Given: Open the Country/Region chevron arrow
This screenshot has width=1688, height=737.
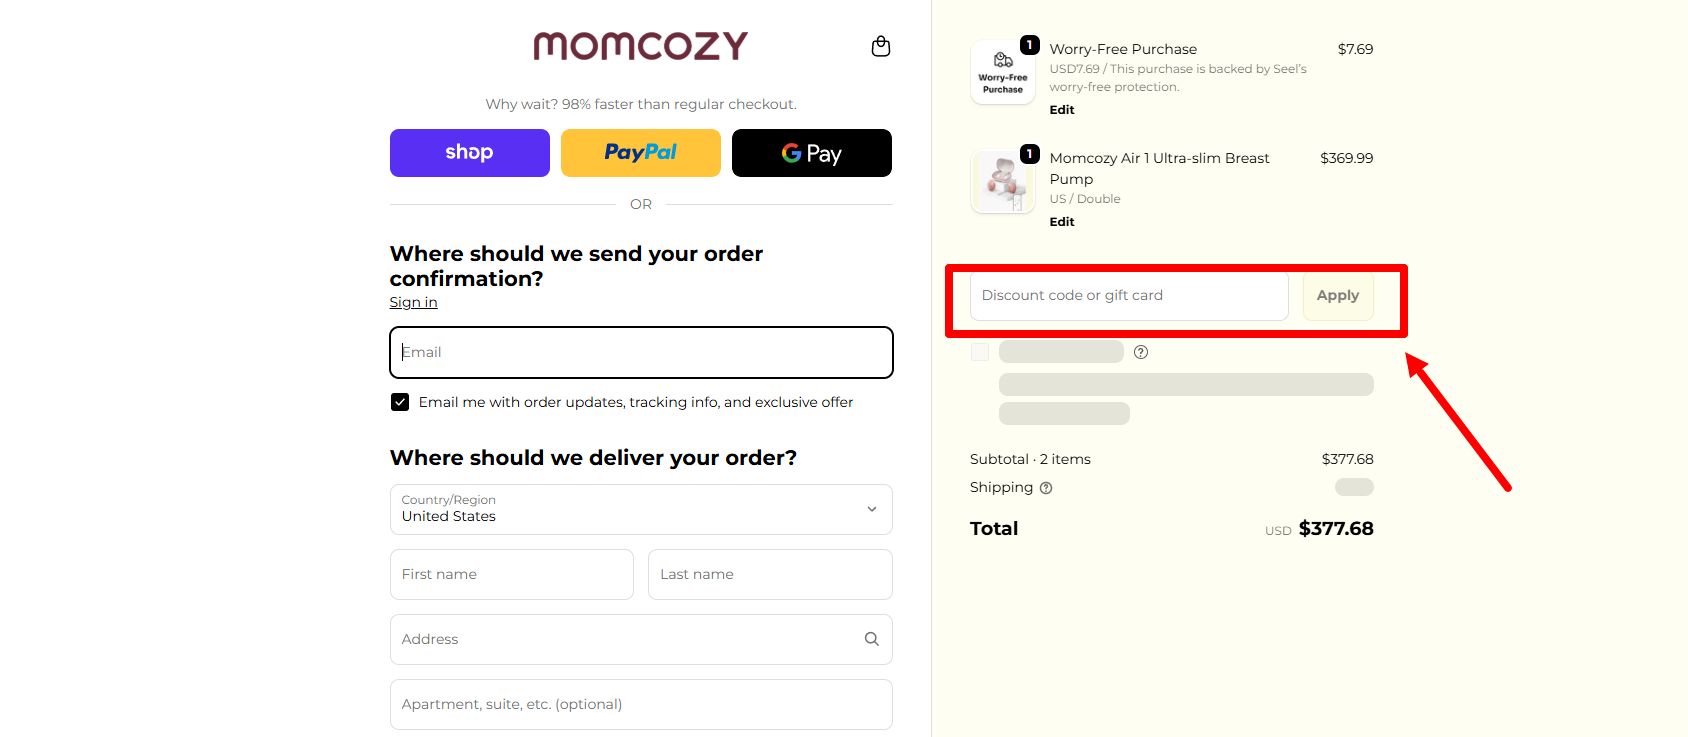Looking at the screenshot, I should (x=869, y=509).
